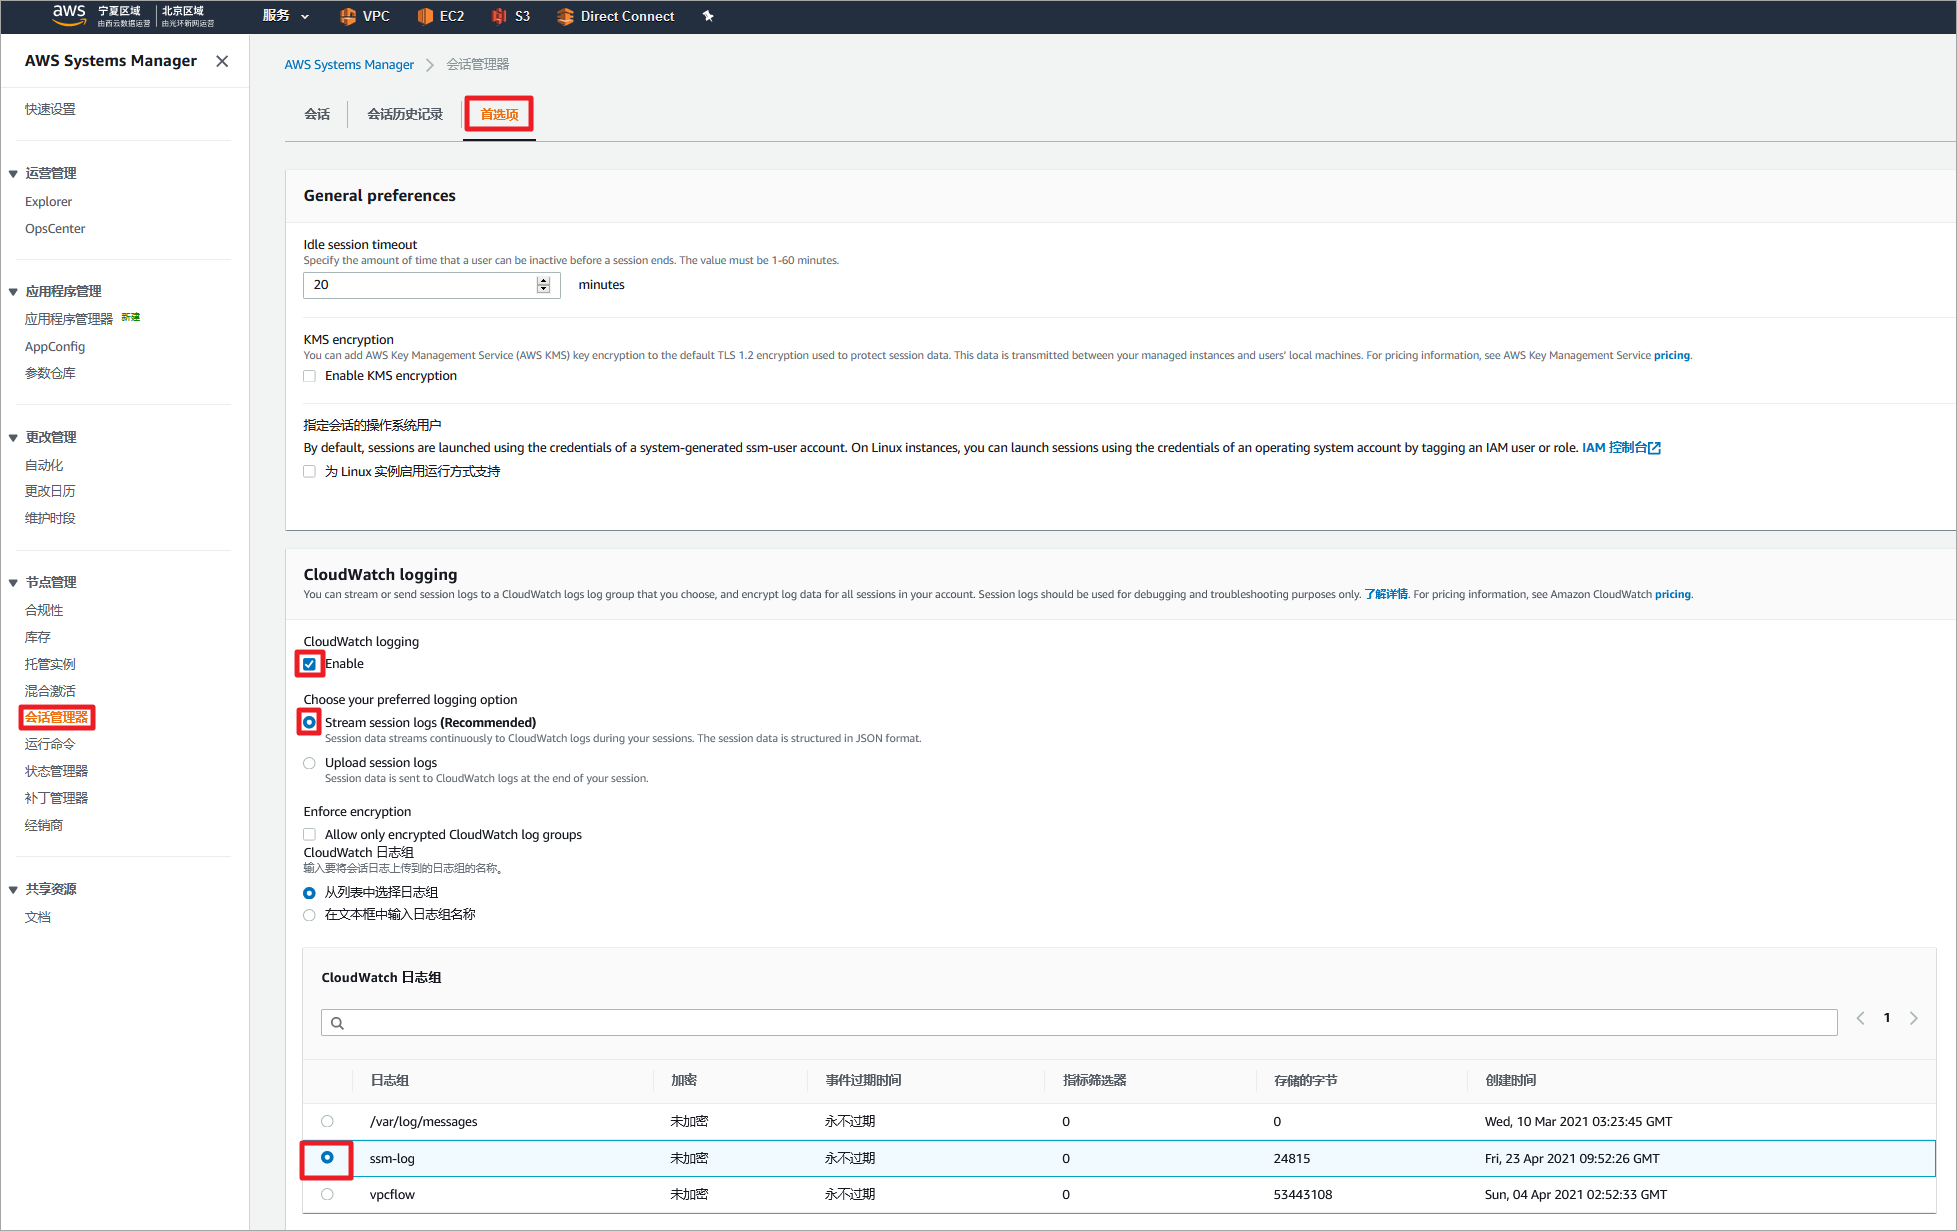Close the AWS Systems Manager sidebar
The height and width of the screenshot is (1231, 1957).
point(222,61)
